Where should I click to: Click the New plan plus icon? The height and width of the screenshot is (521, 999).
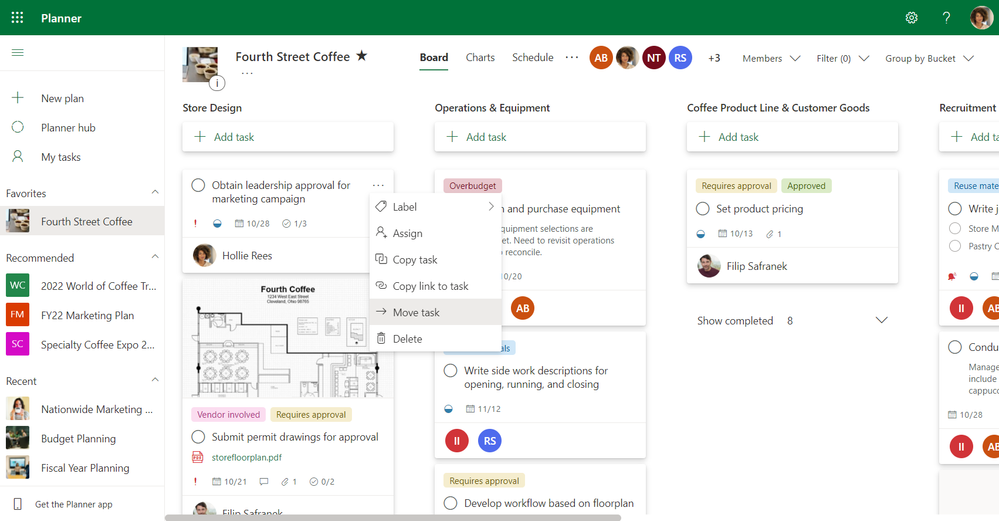[18, 97]
